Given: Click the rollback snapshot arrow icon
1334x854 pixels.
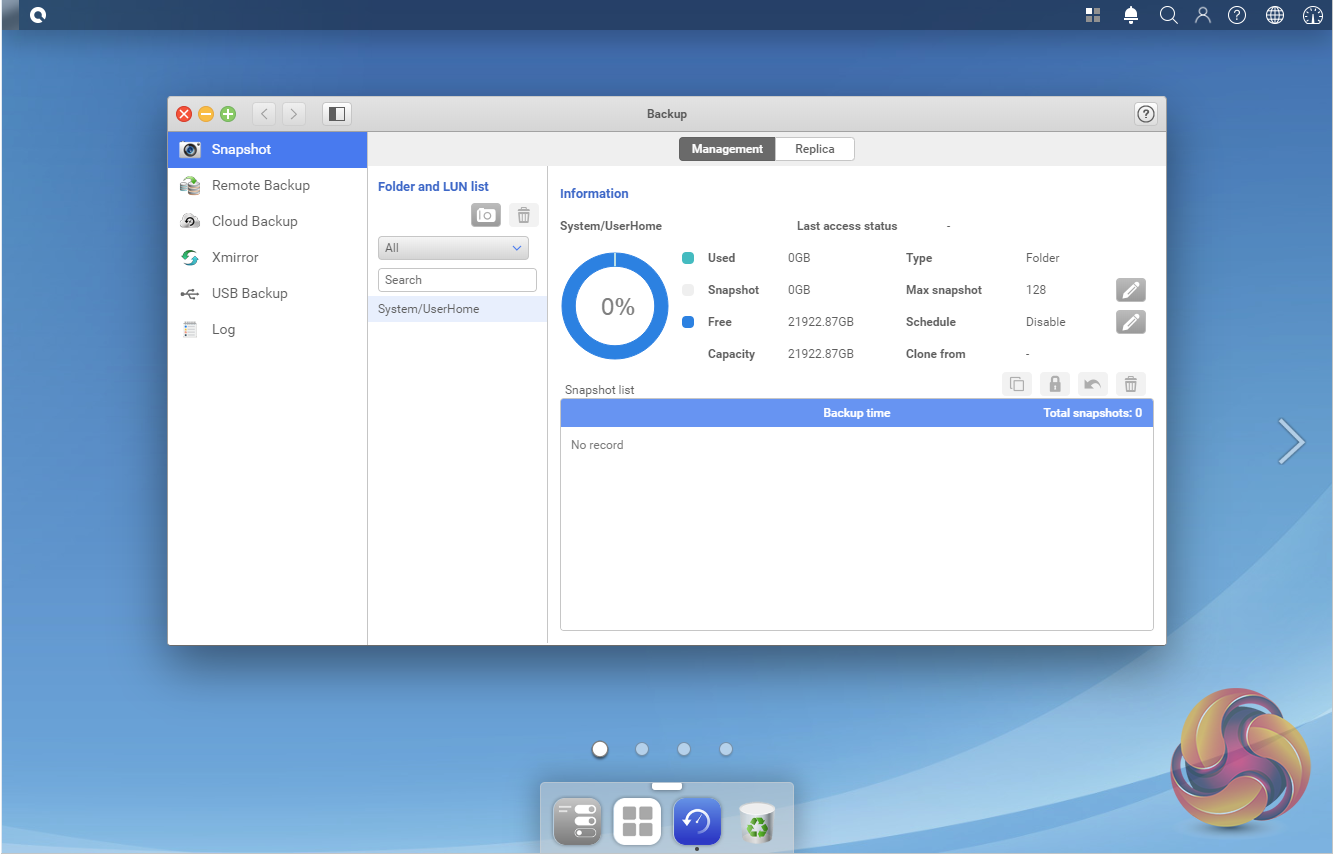Looking at the screenshot, I should click(1092, 384).
